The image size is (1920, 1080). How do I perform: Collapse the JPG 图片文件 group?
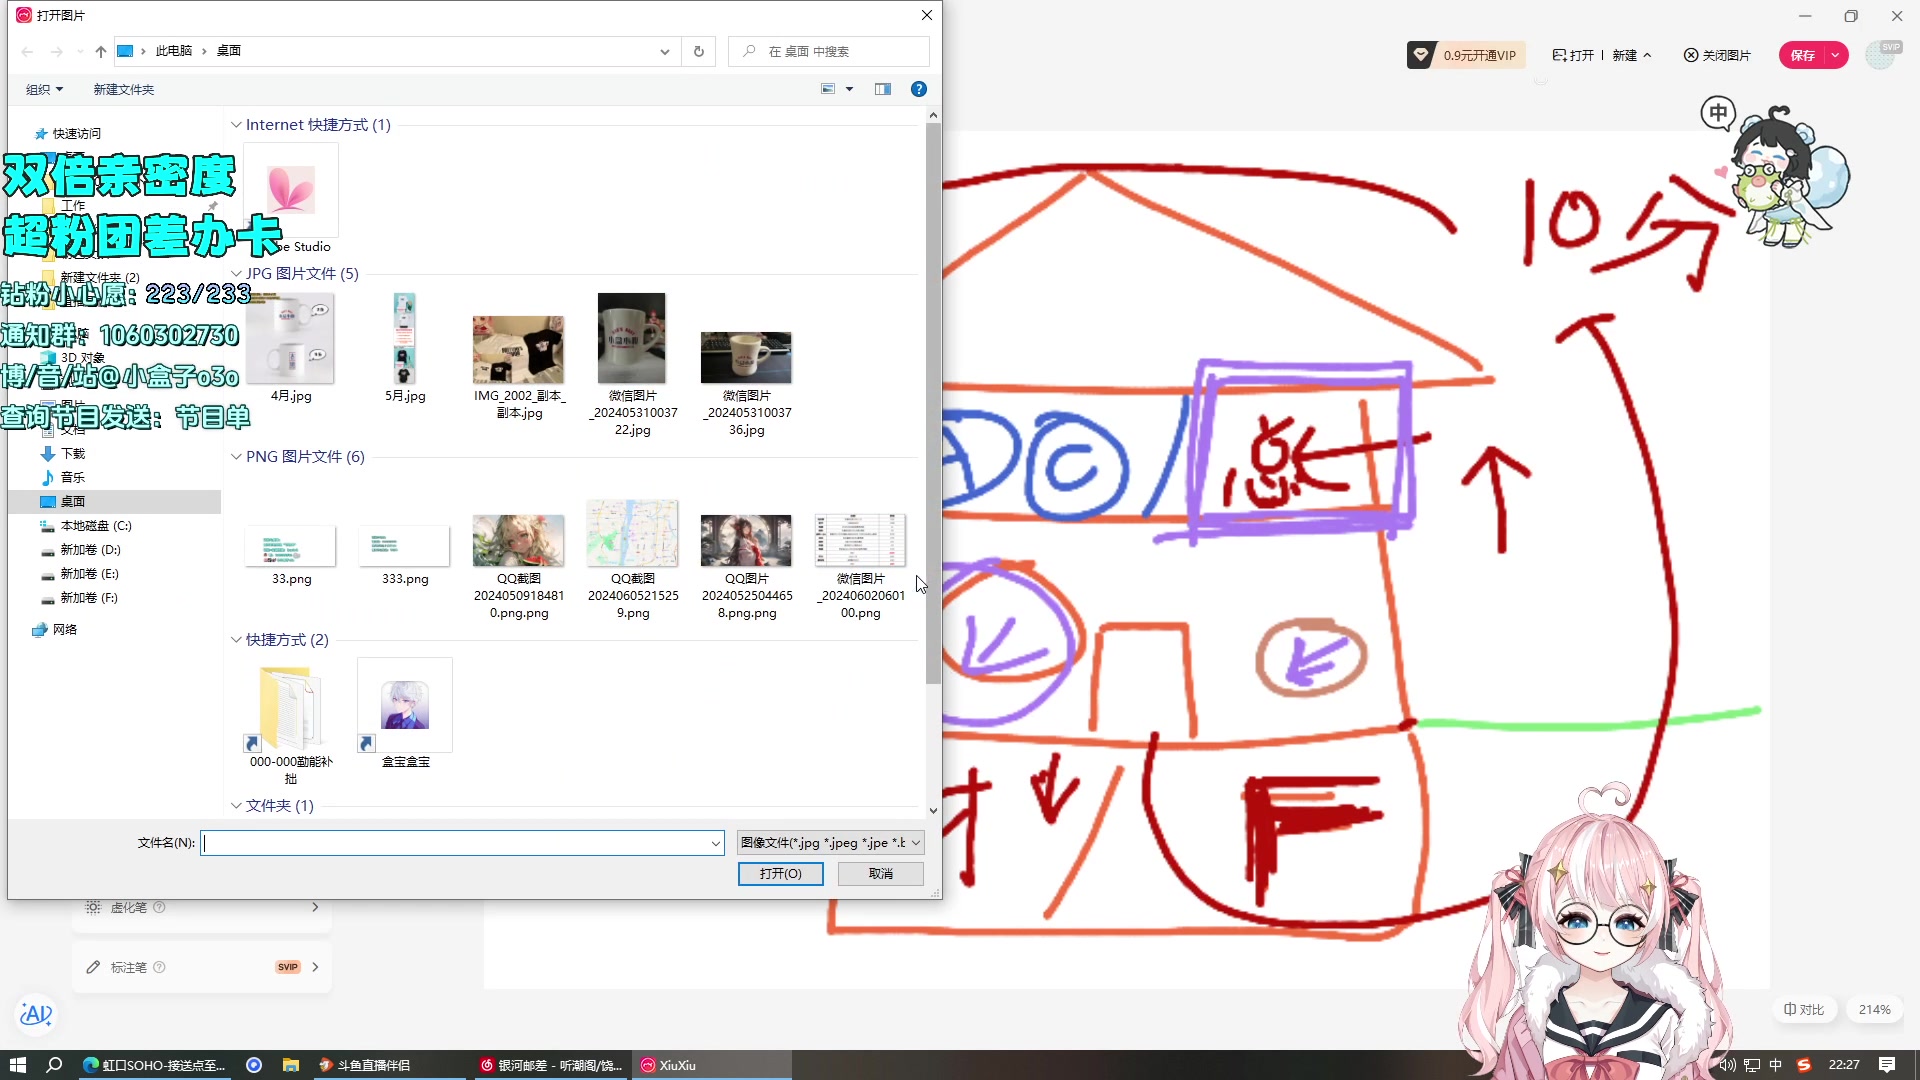click(x=236, y=274)
